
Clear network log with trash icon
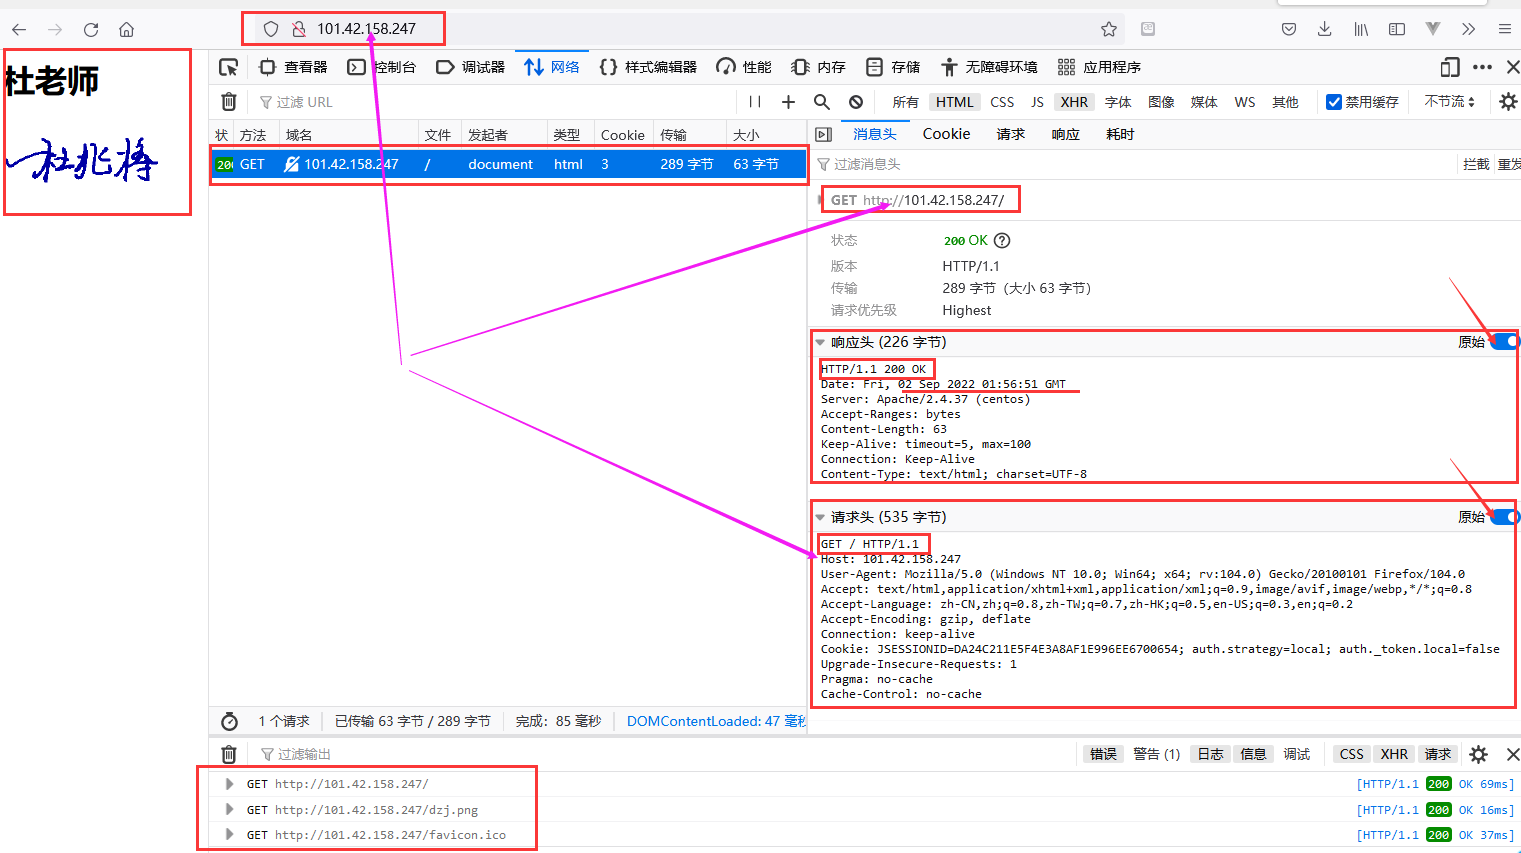click(229, 102)
